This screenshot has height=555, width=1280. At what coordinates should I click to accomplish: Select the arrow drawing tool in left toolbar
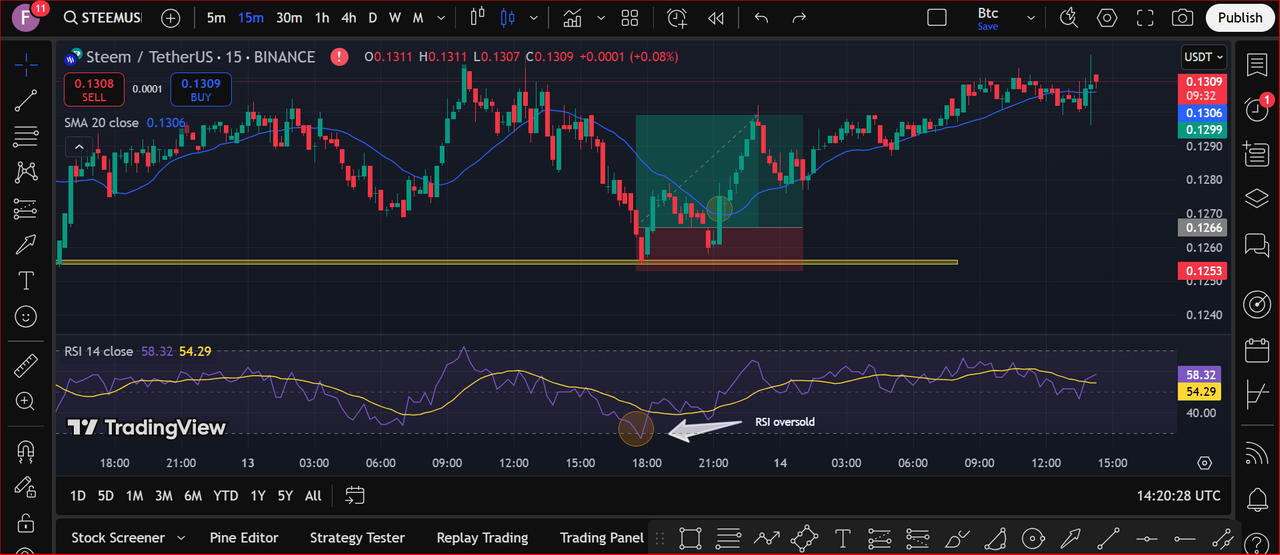[26, 244]
